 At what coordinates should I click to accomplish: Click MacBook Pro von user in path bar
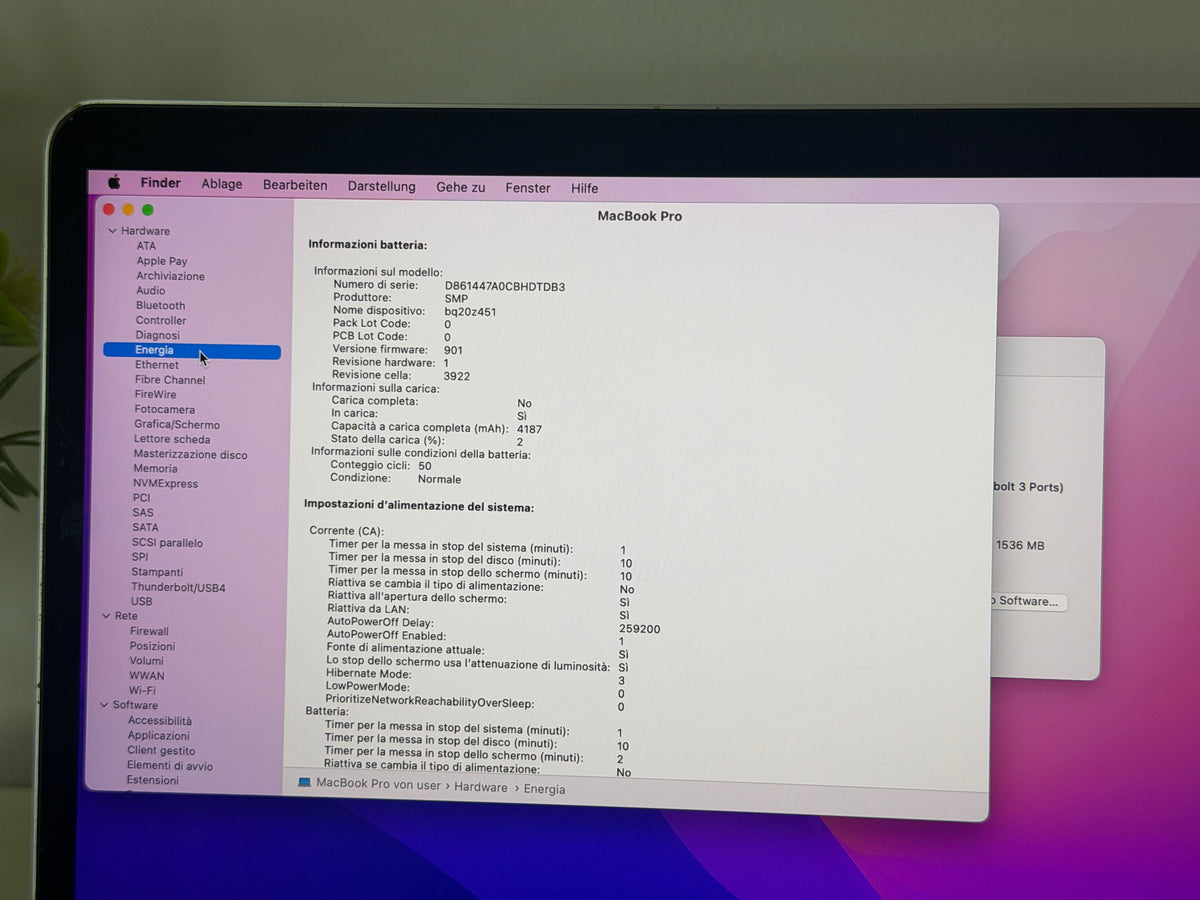(x=378, y=785)
